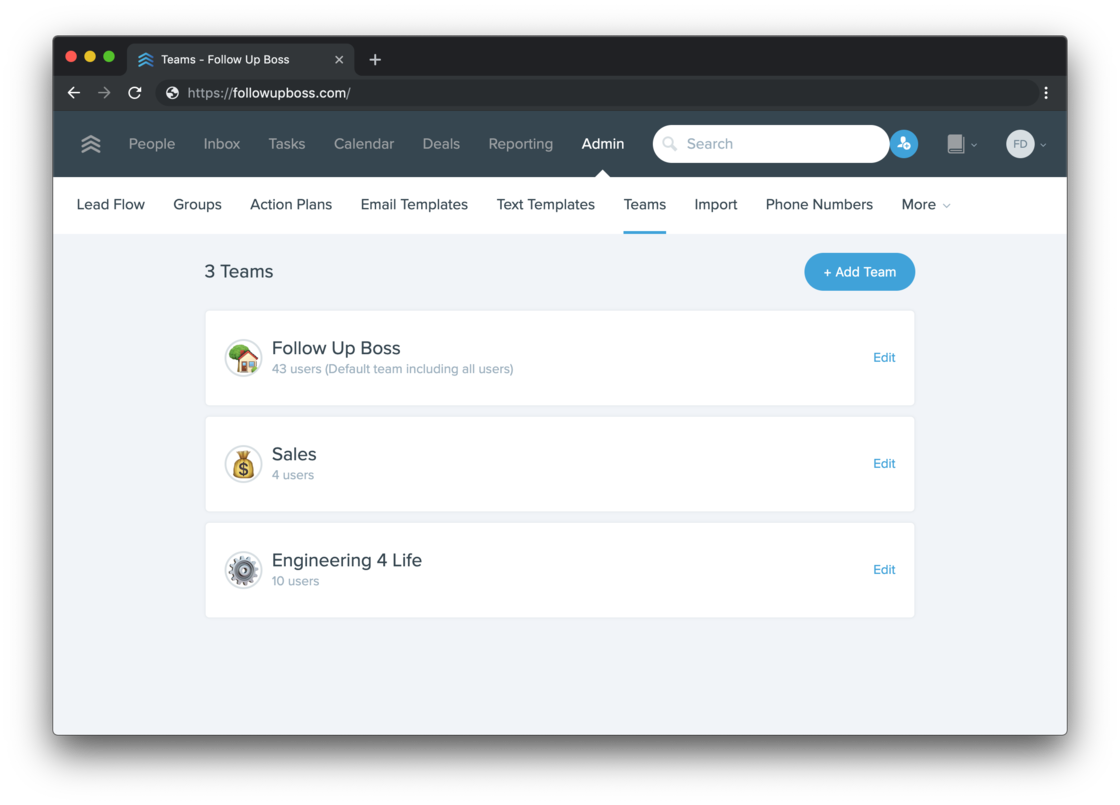Click the yellow minimize window button
The width and height of the screenshot is (1120, 805).
pos(90,56)
